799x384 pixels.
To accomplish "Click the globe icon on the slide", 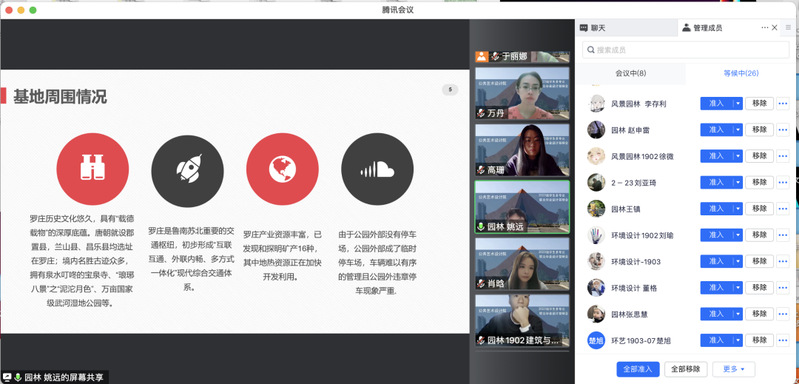I will pos(282,169).
